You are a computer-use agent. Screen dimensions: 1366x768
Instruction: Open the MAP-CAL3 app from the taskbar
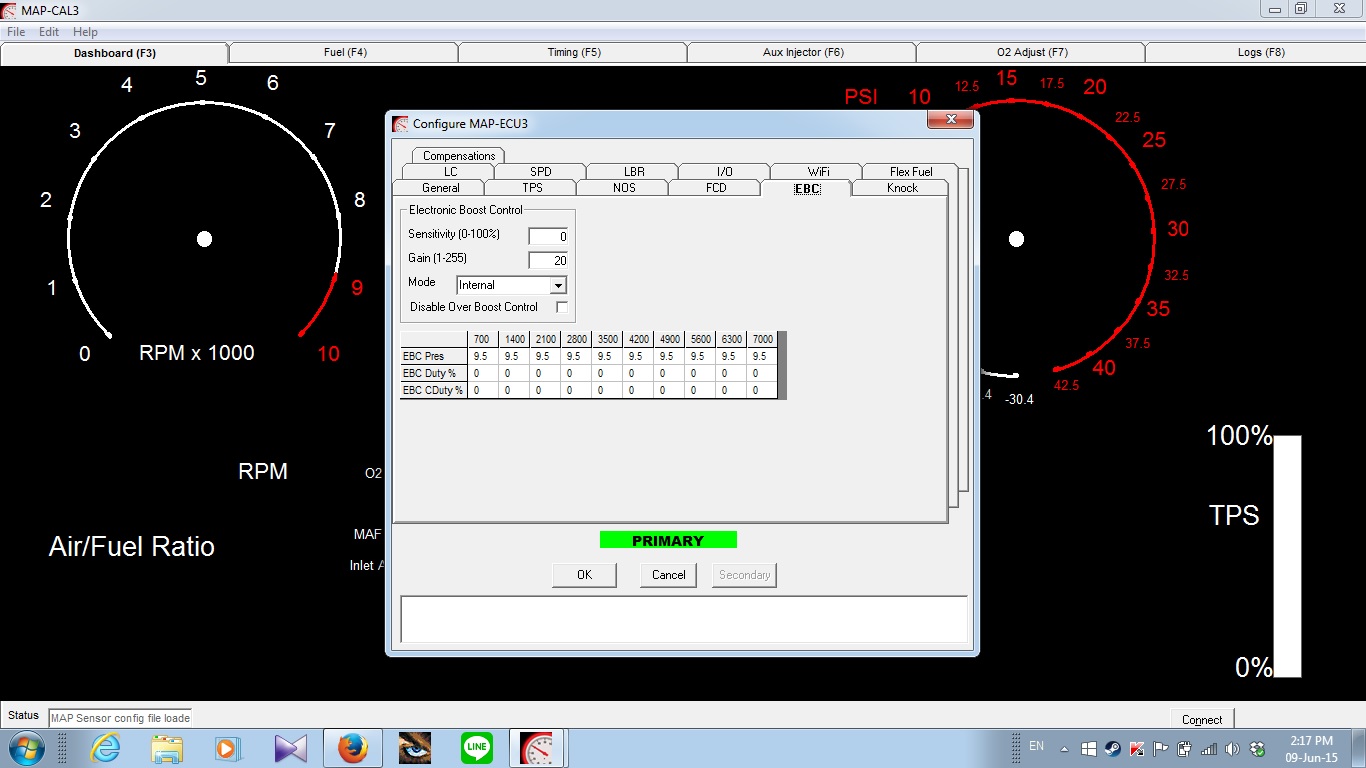[538, 747]
